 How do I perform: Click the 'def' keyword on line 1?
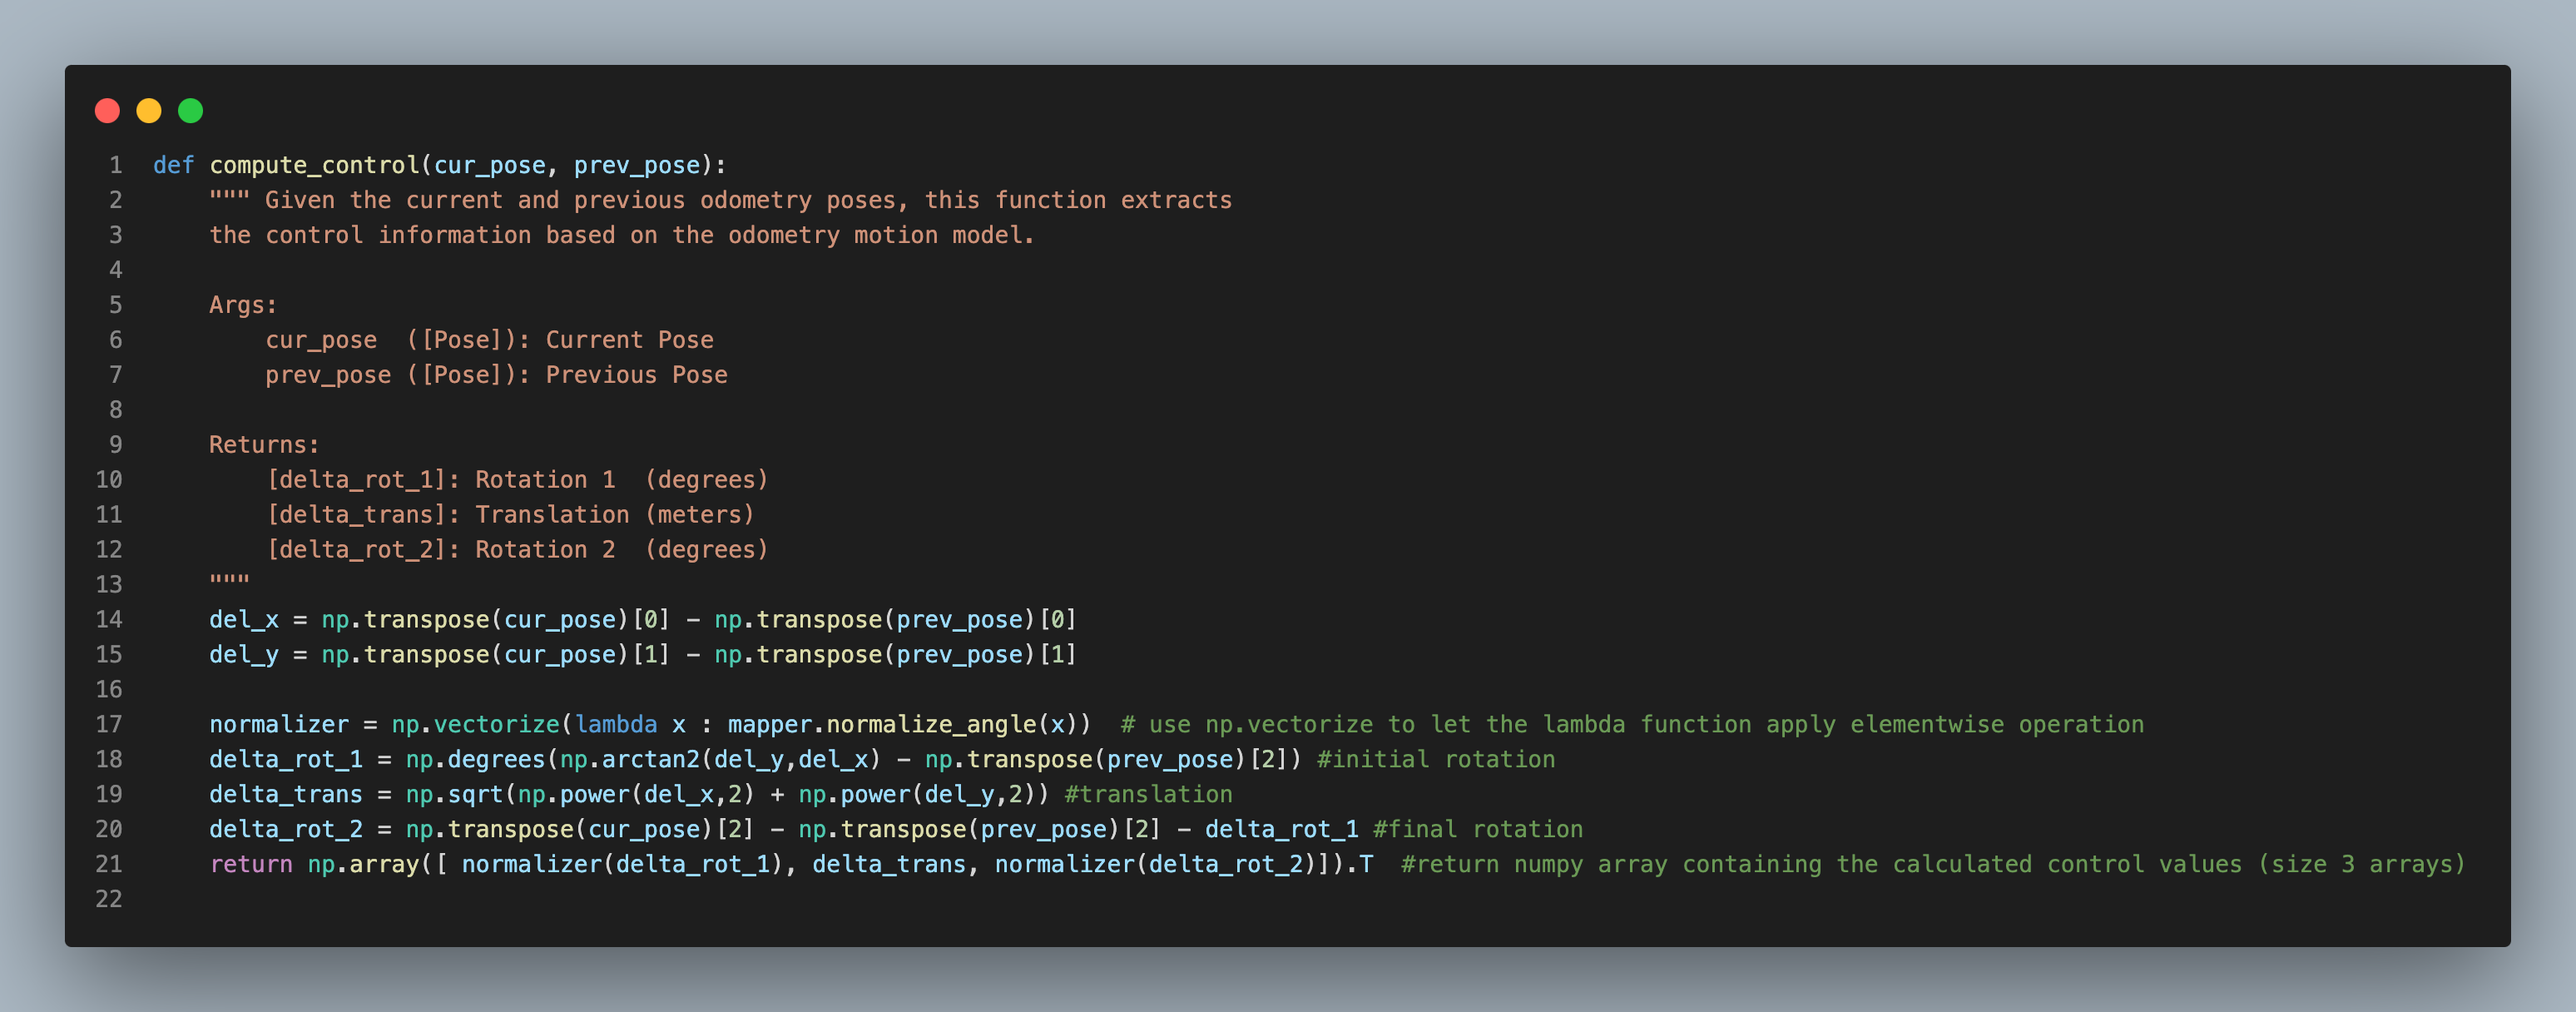[x=173, y=165]
